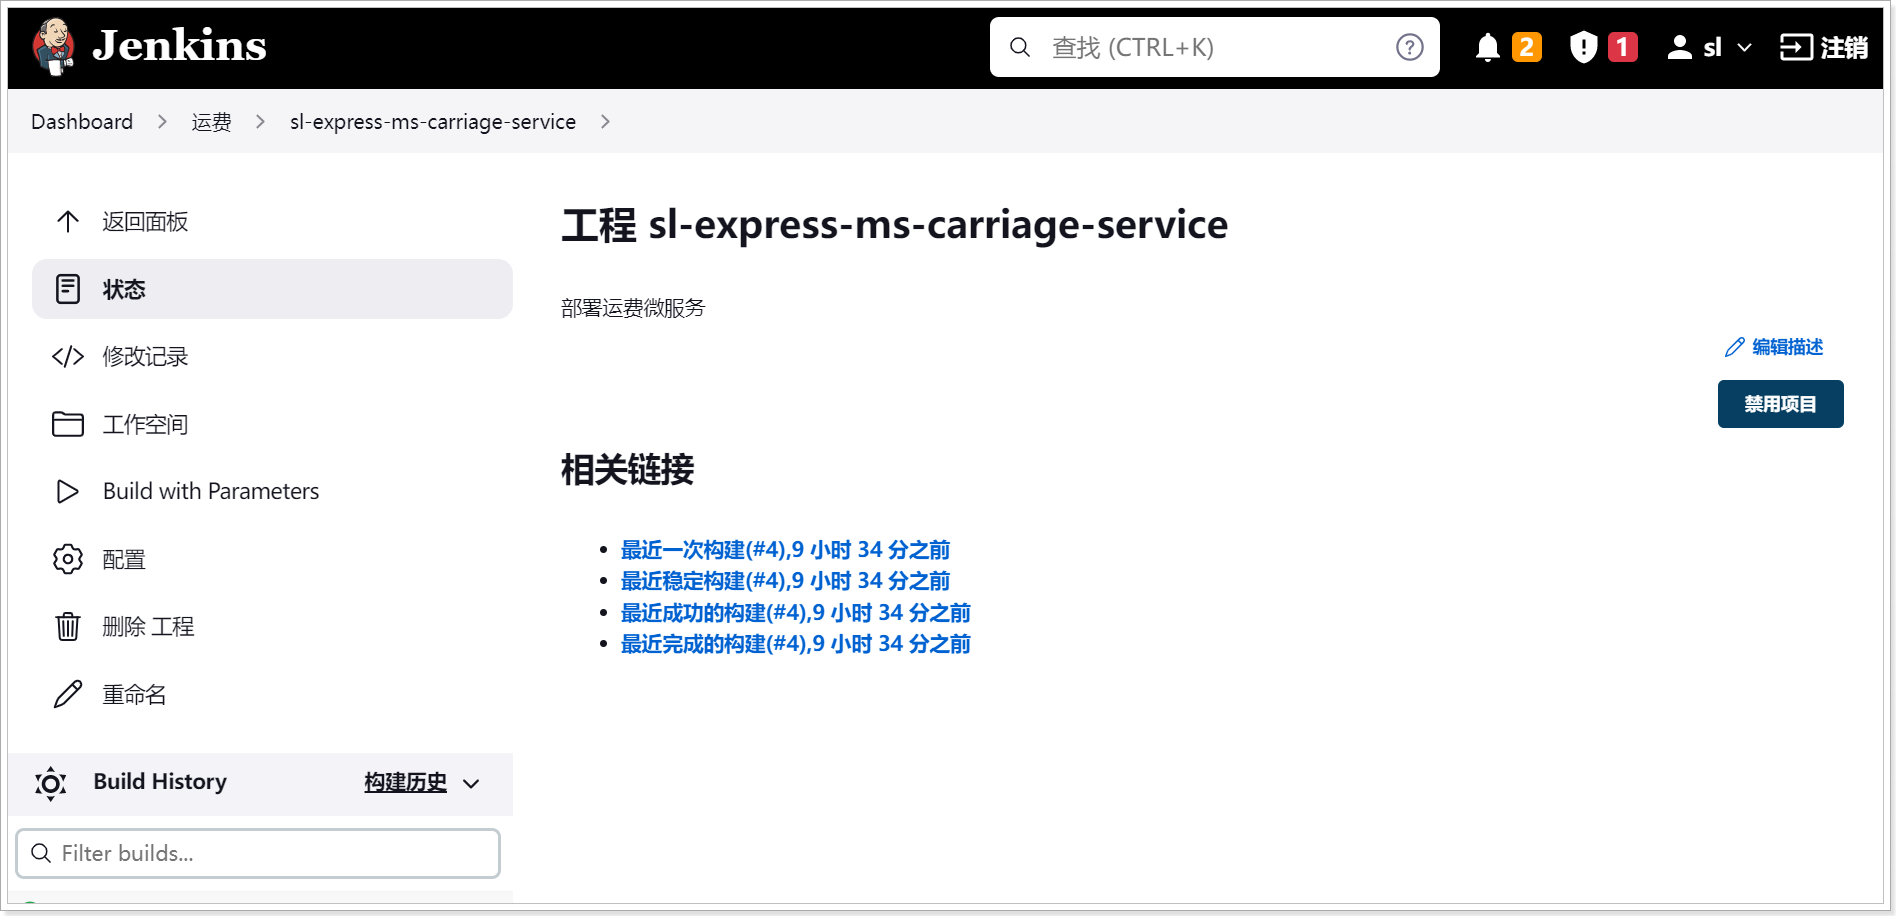Click the up arrow icon for 返回面板
This screenshot has height=916, width=1896.
click(x=68, y=222)
